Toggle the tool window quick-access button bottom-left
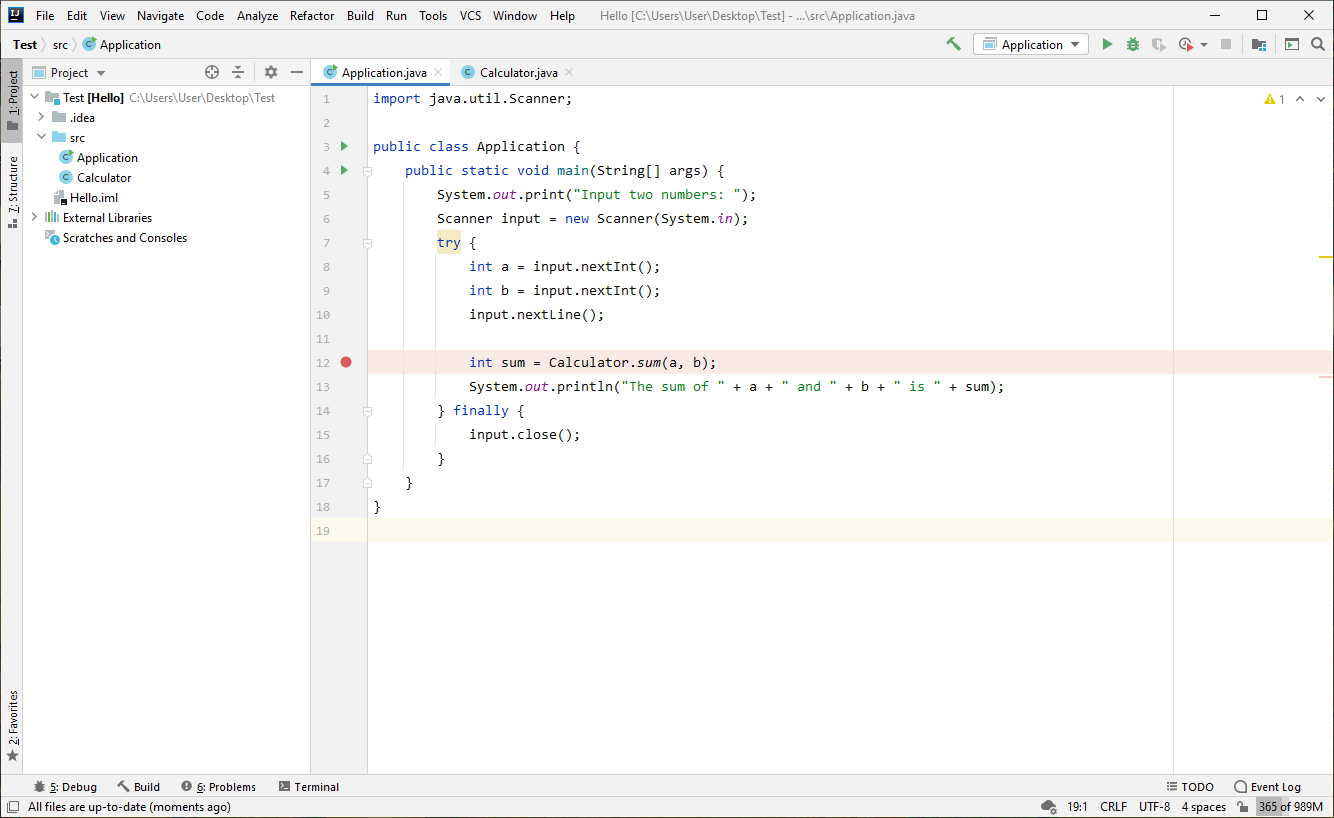This screenshot has width=1334, height=818. 13,807
